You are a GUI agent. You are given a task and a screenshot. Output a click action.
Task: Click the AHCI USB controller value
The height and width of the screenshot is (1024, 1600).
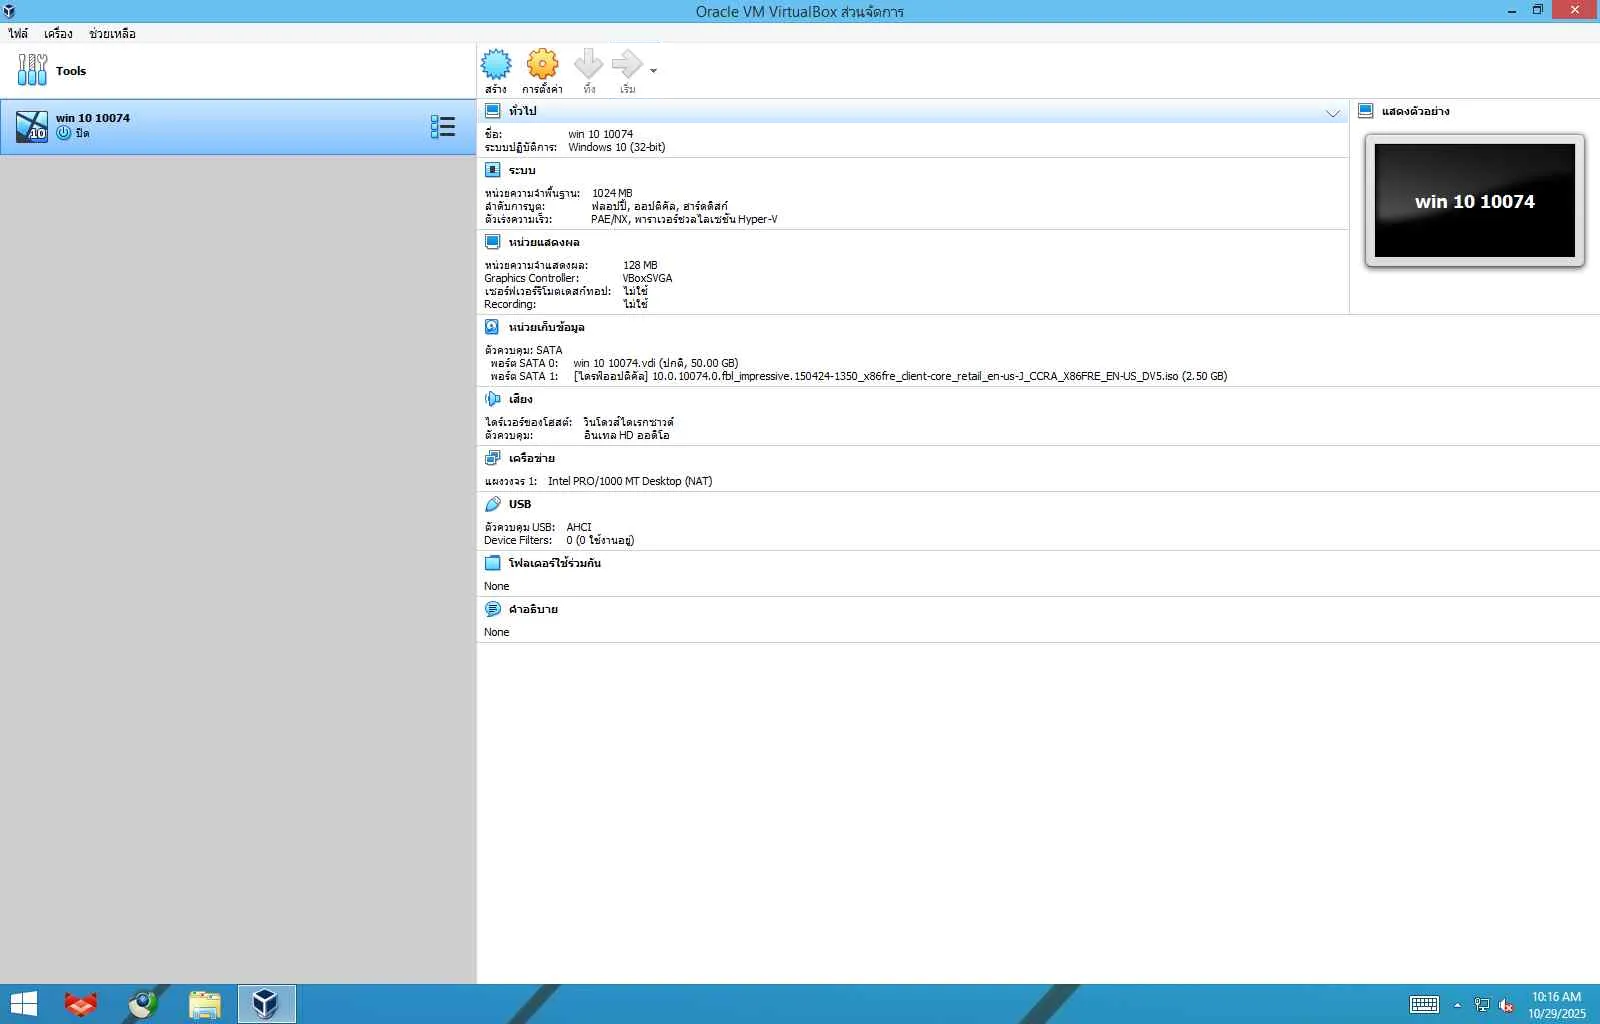pos(579,527)
